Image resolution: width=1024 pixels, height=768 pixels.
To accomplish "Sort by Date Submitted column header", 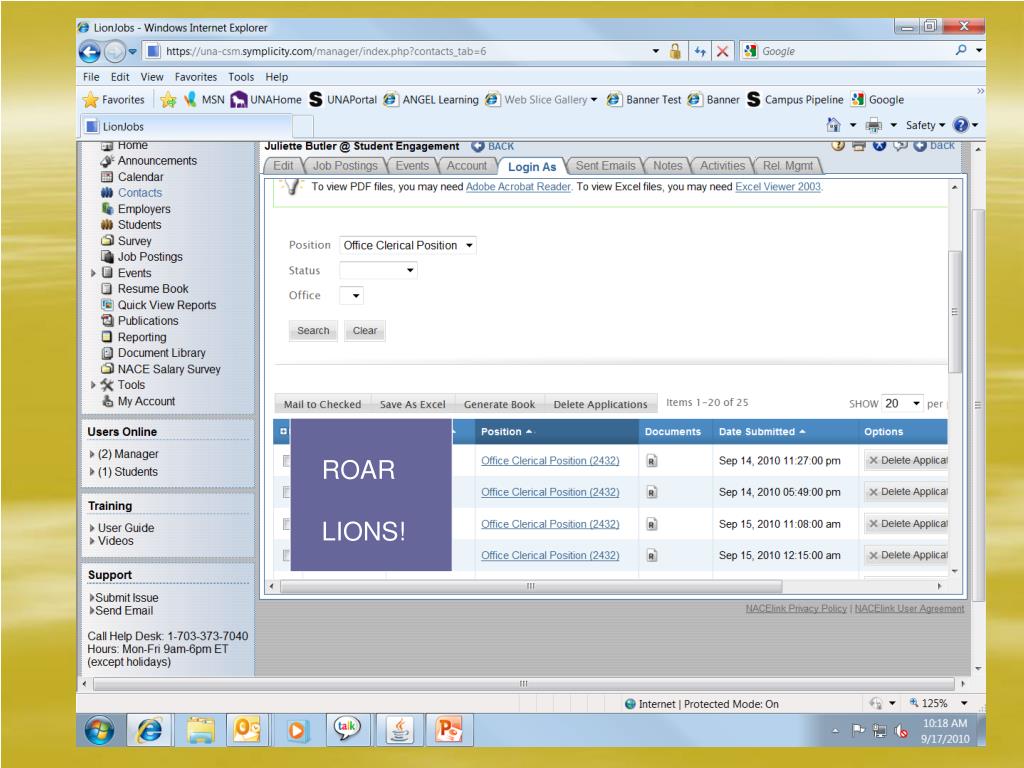I will [x=762, y=432].
